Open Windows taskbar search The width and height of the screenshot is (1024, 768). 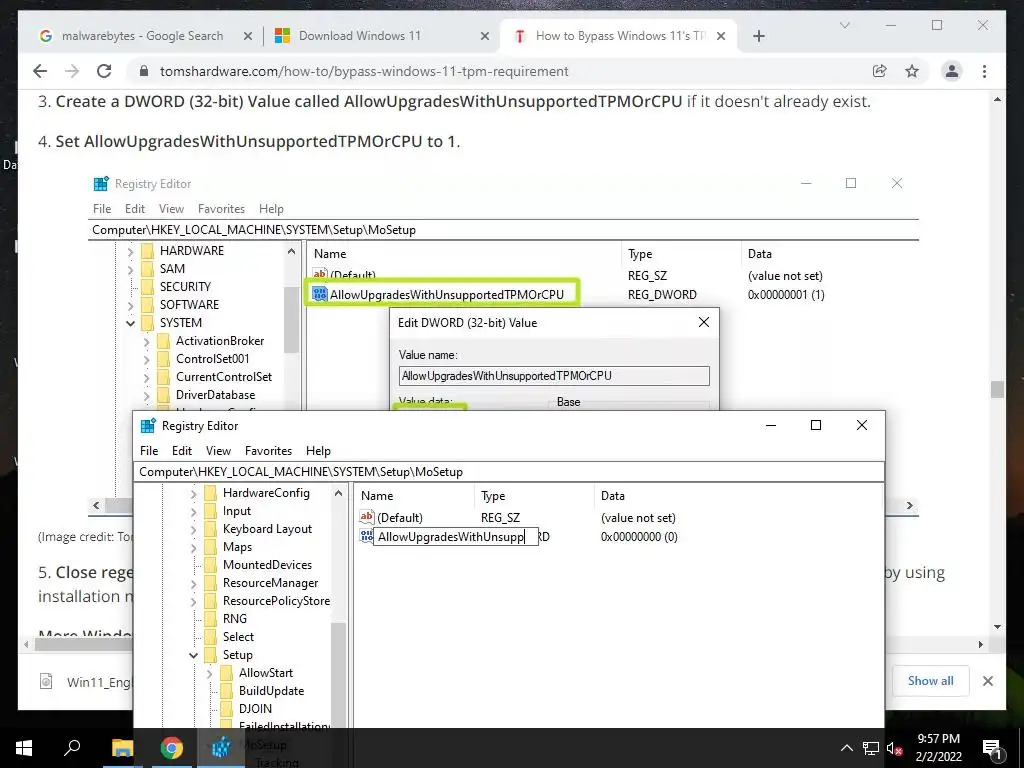[72, 748]
